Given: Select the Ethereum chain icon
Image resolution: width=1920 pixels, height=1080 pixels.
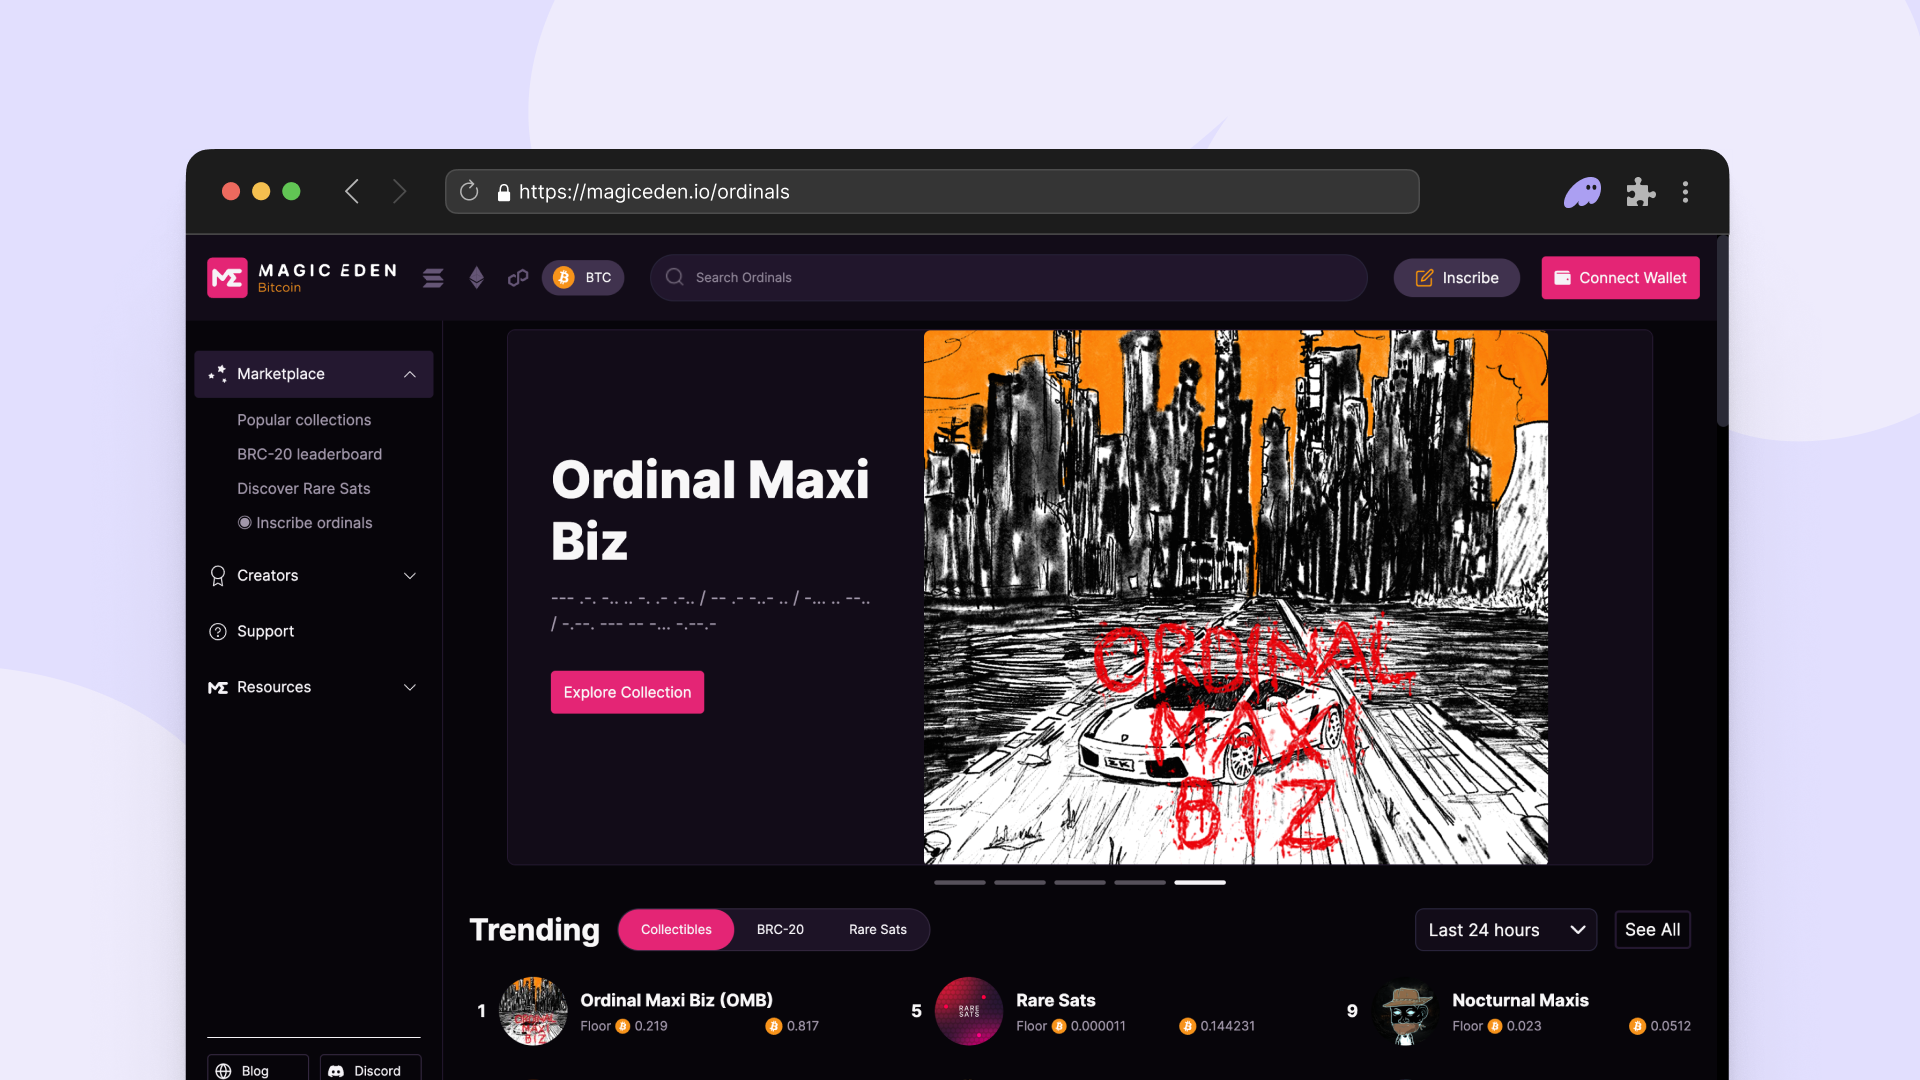Looking at the screenshot, I should click(x=477, y=278).
